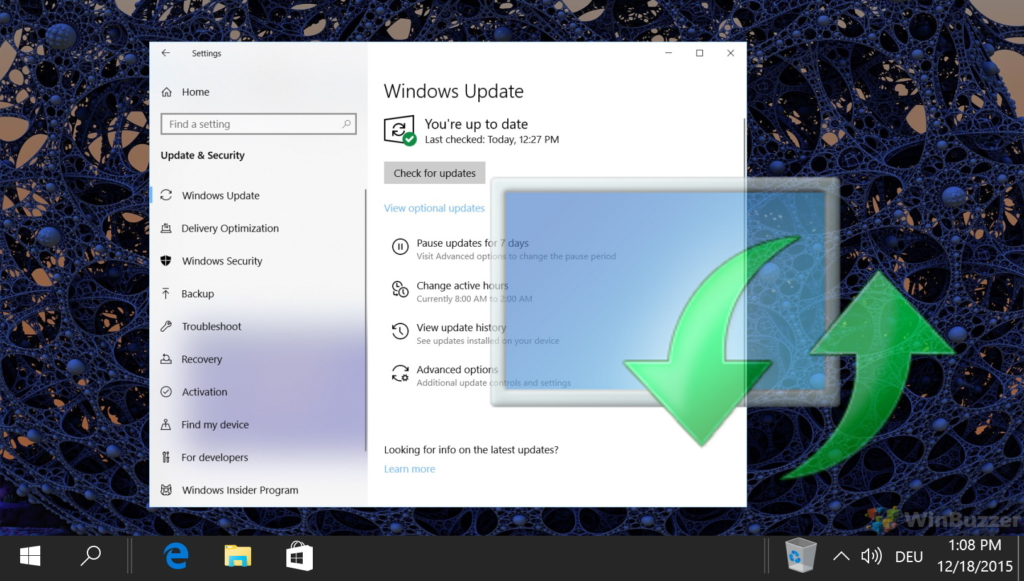Click the up-to-date status icon

(x=400, y=131)
